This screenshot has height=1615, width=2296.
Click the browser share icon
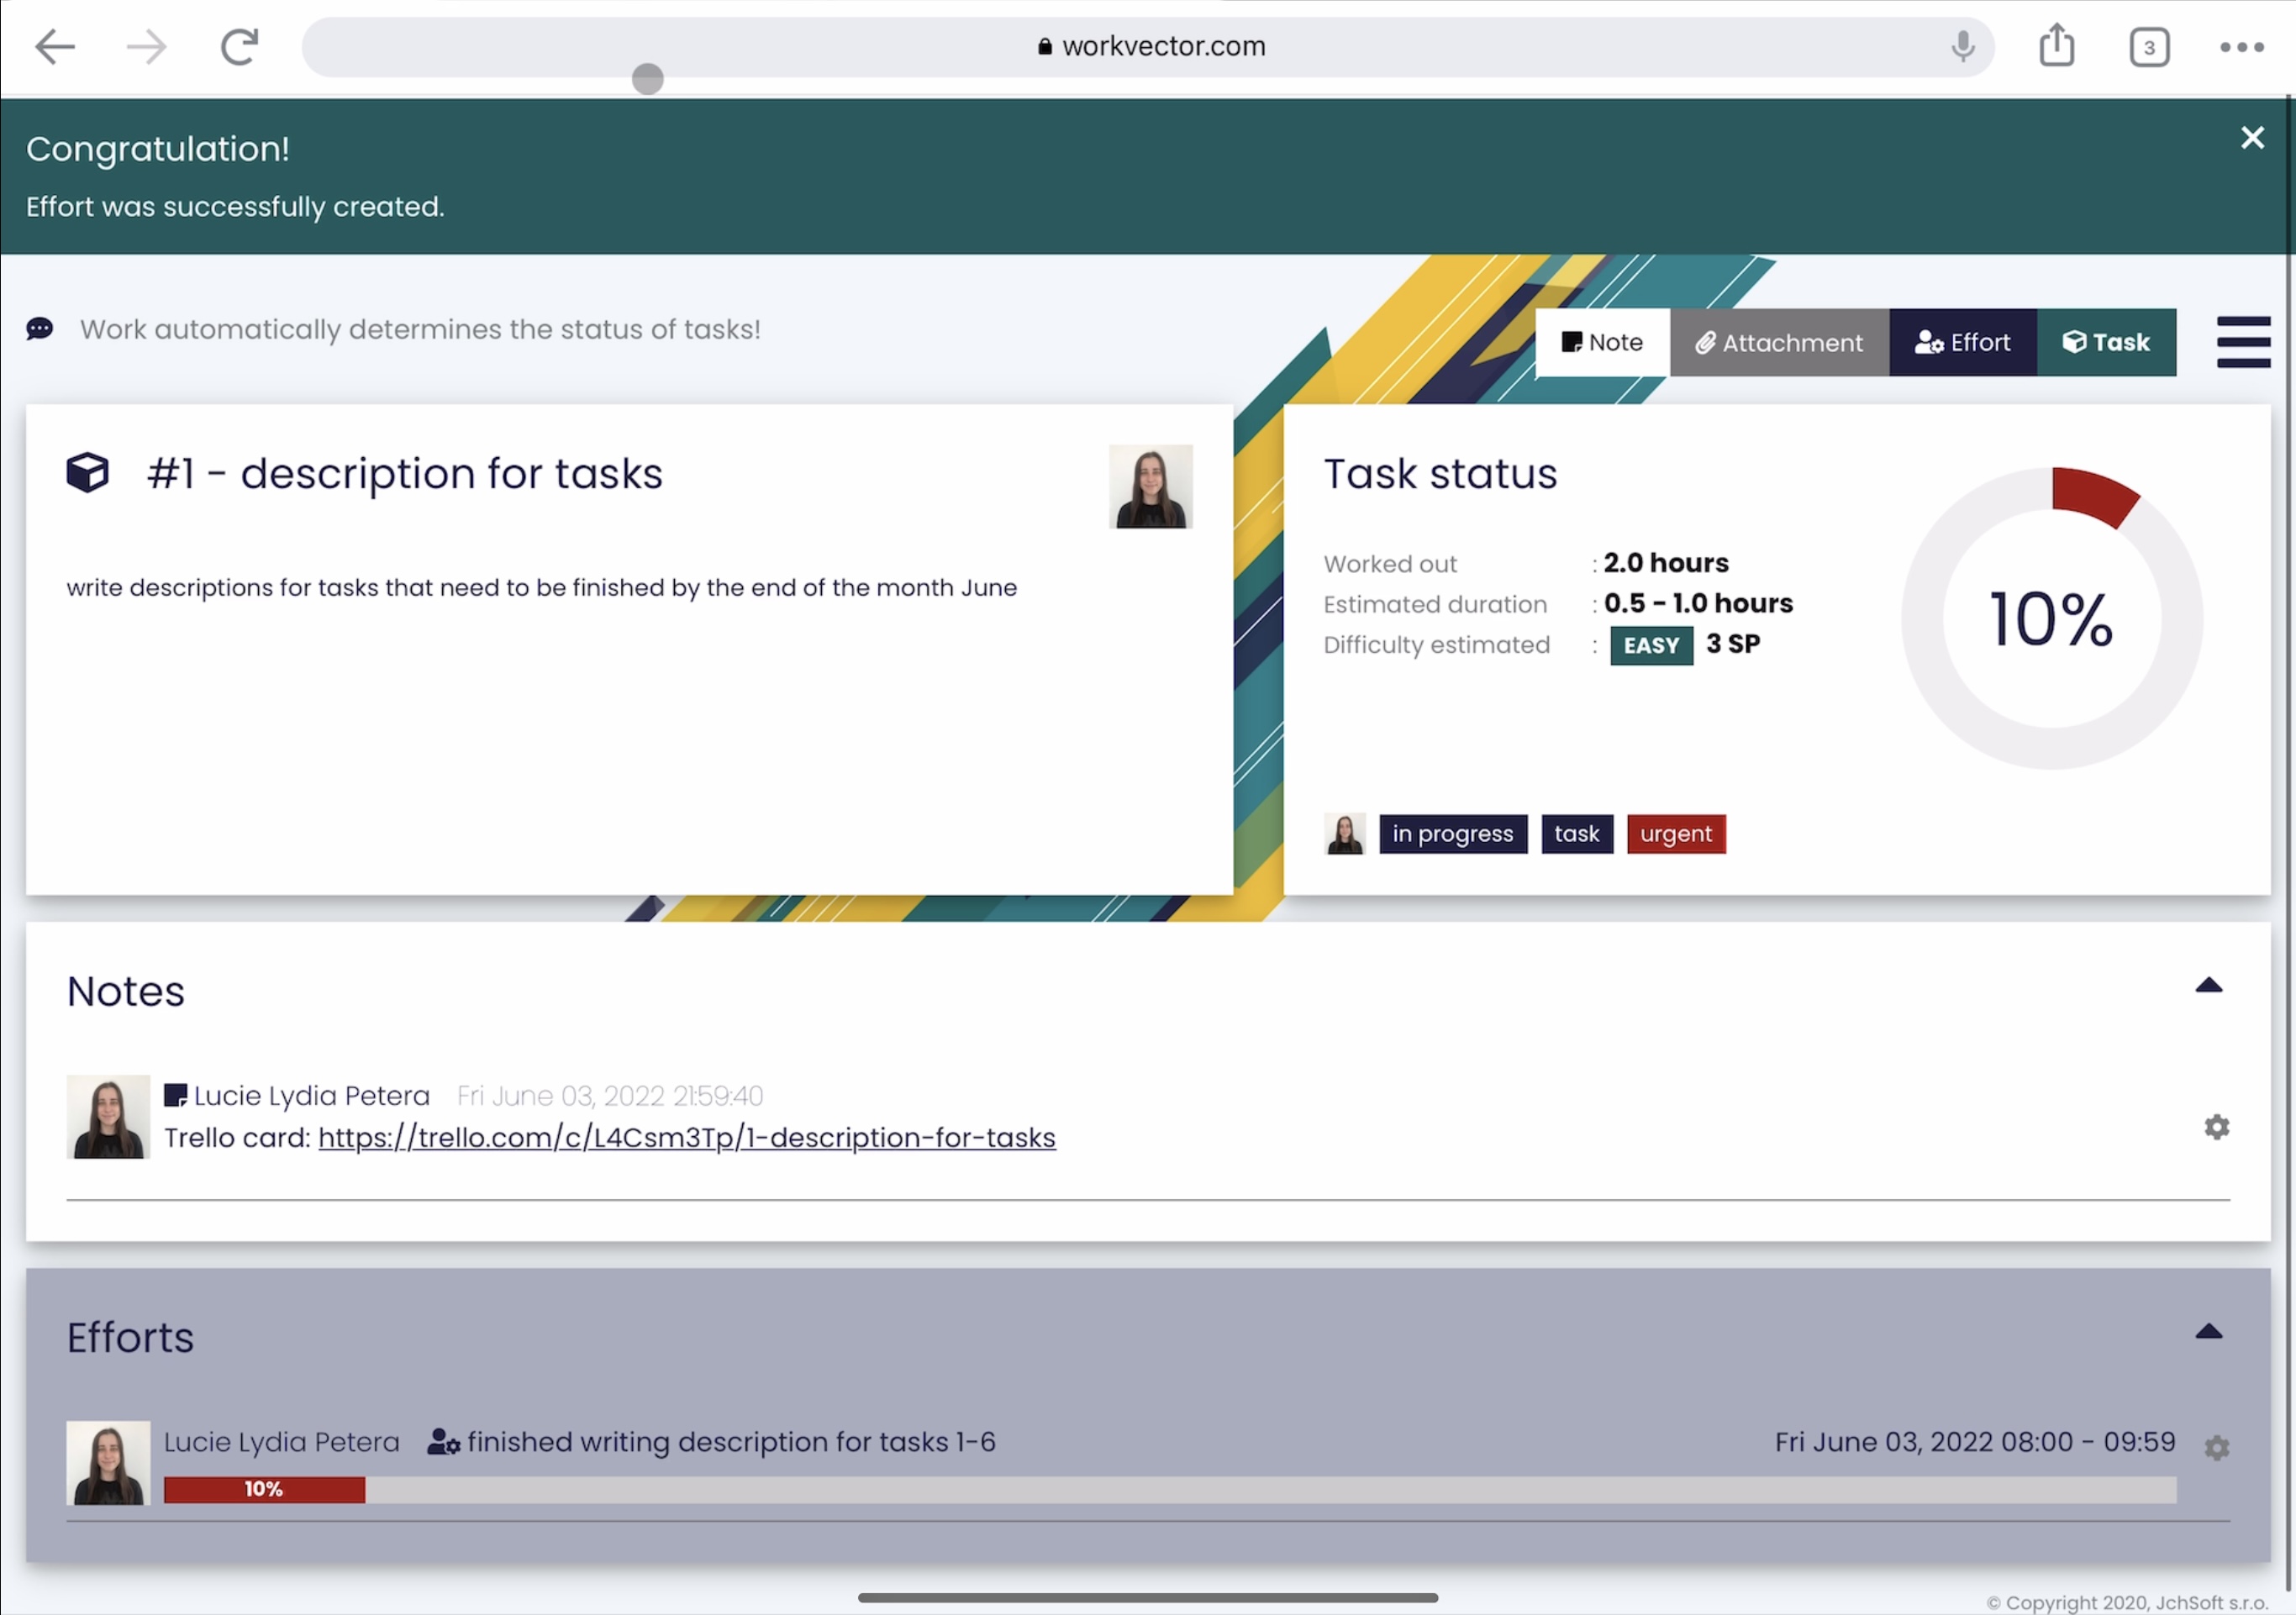(x=2056, y=46)
